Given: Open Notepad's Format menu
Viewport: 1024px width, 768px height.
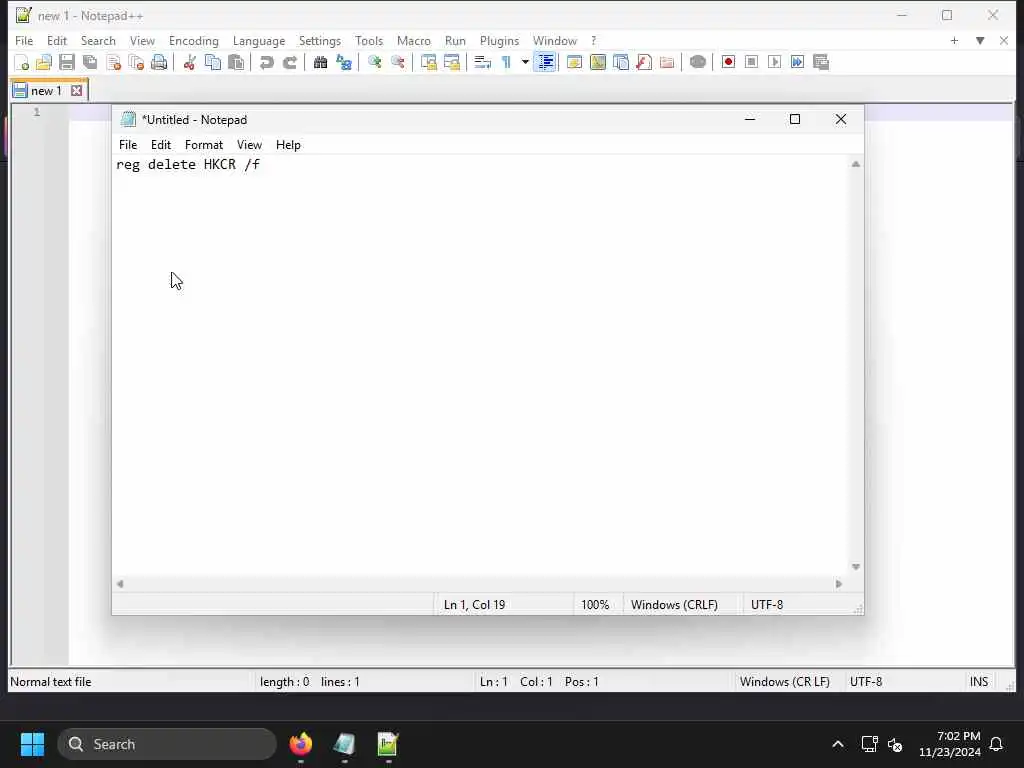Looking at the screenshot, I should (204, 145).
